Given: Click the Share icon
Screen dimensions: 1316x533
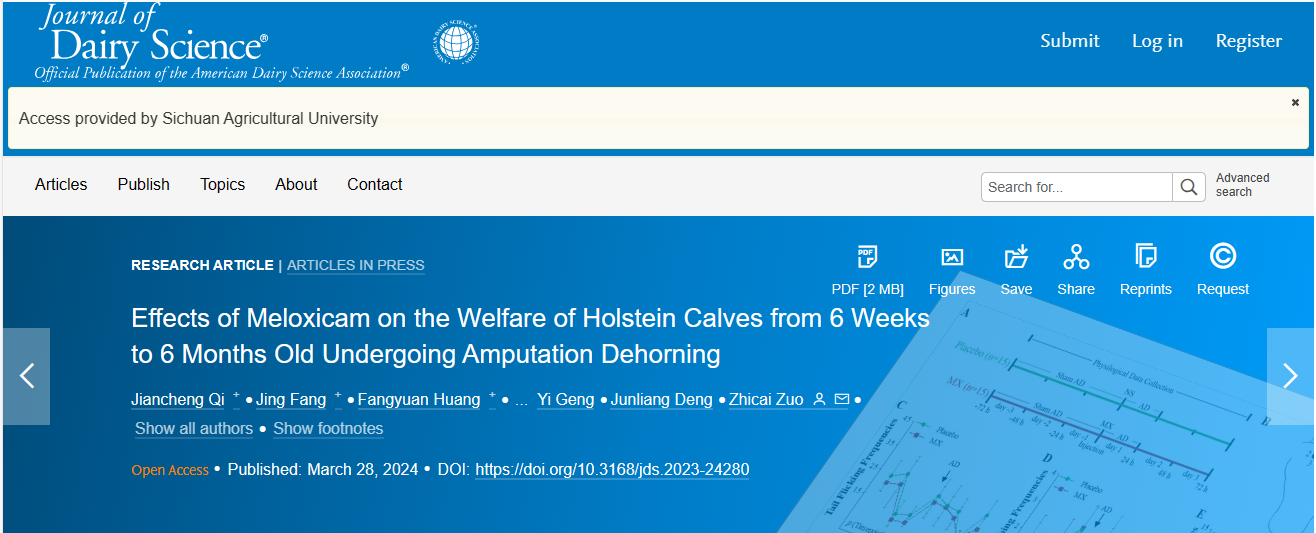Looking at the screenshot, I should [1076, 258].
